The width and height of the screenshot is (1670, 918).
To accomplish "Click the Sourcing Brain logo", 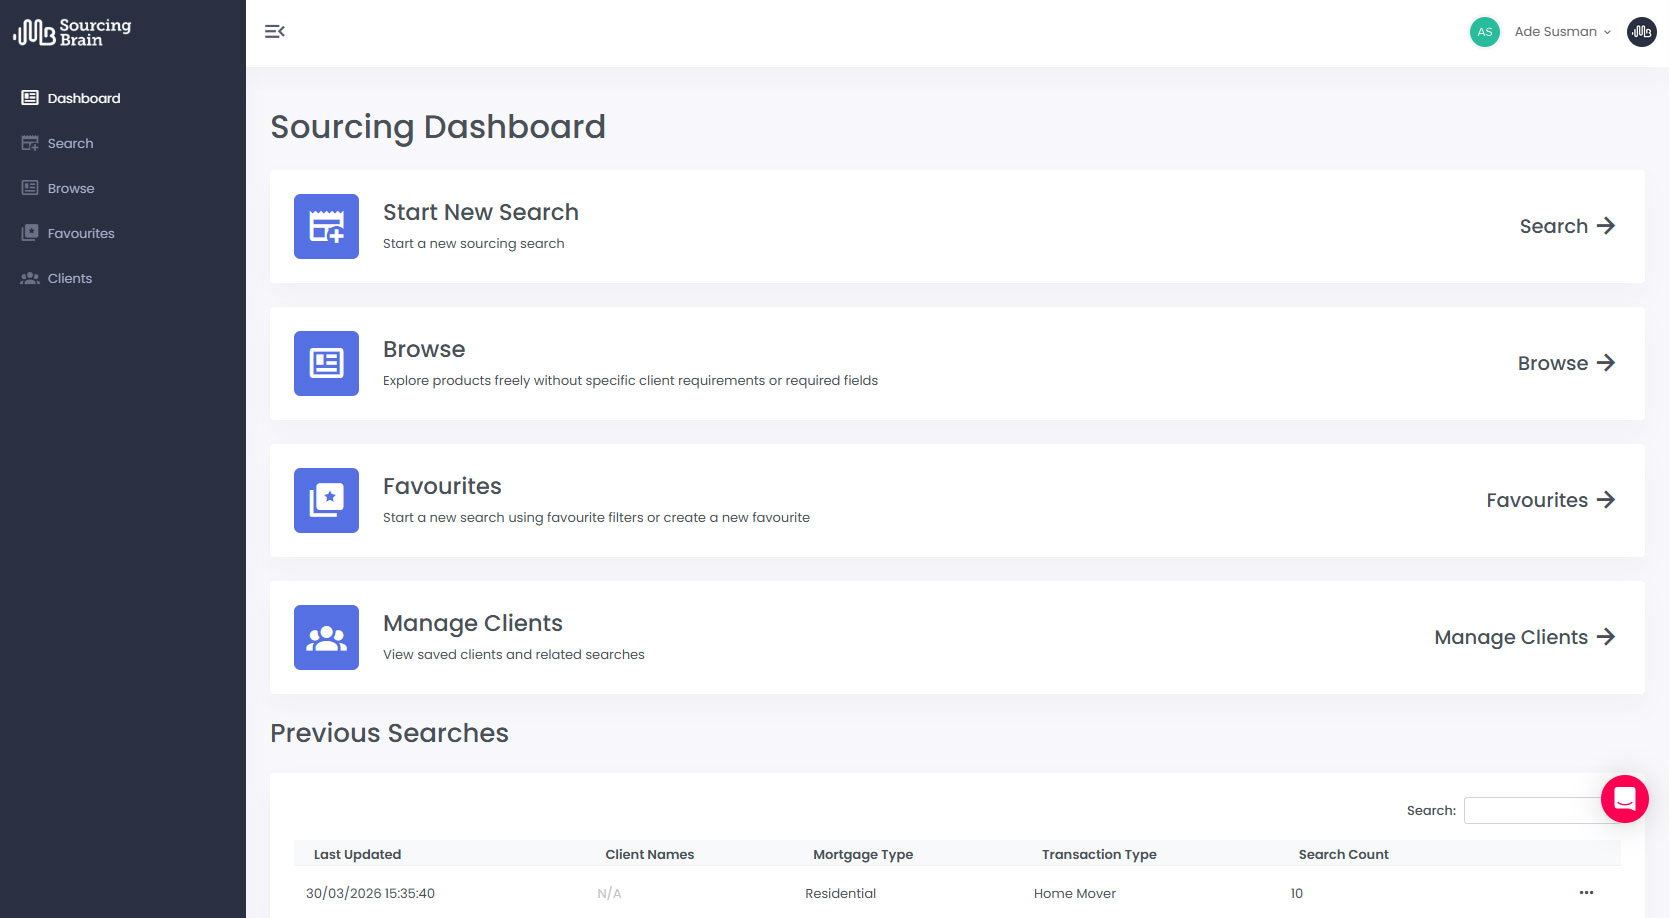I will pyautogui.click(x=72, y=32).
